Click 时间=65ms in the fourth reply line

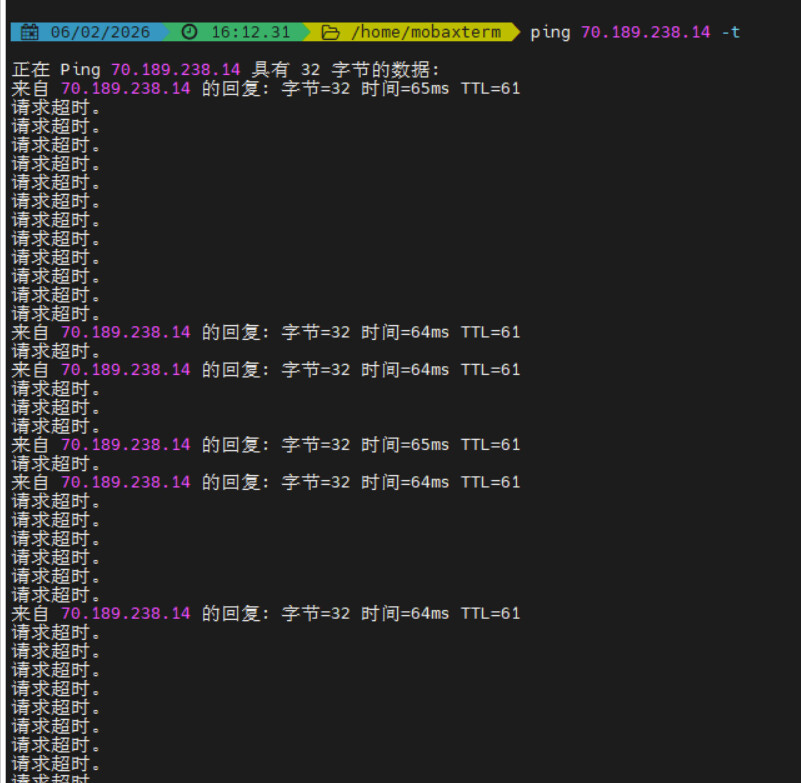coord(405,445)
